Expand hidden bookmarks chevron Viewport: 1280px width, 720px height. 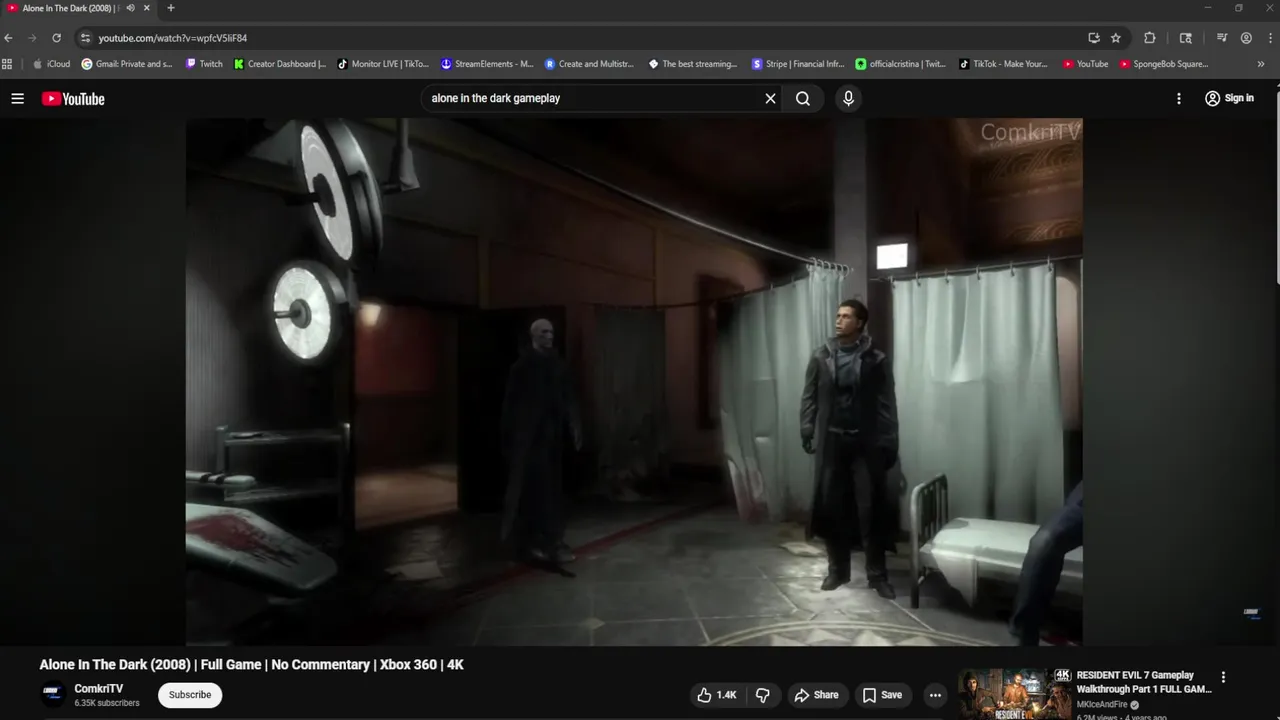pyautogui.click(x=1260, y=64)
